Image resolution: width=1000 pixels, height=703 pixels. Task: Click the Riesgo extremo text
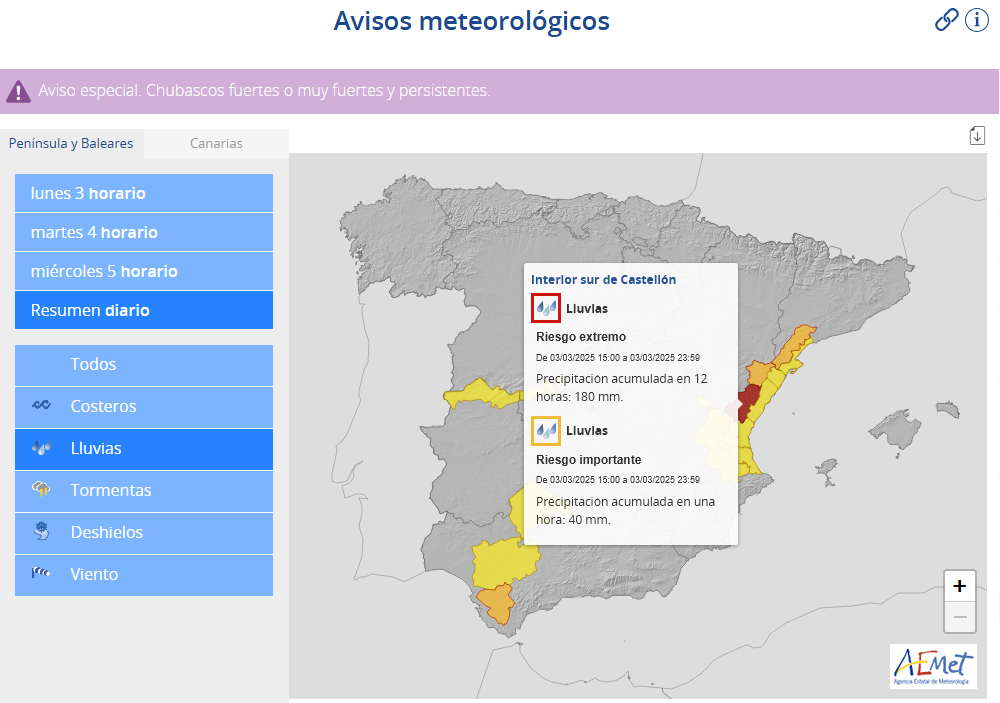(x=581, y=337)
